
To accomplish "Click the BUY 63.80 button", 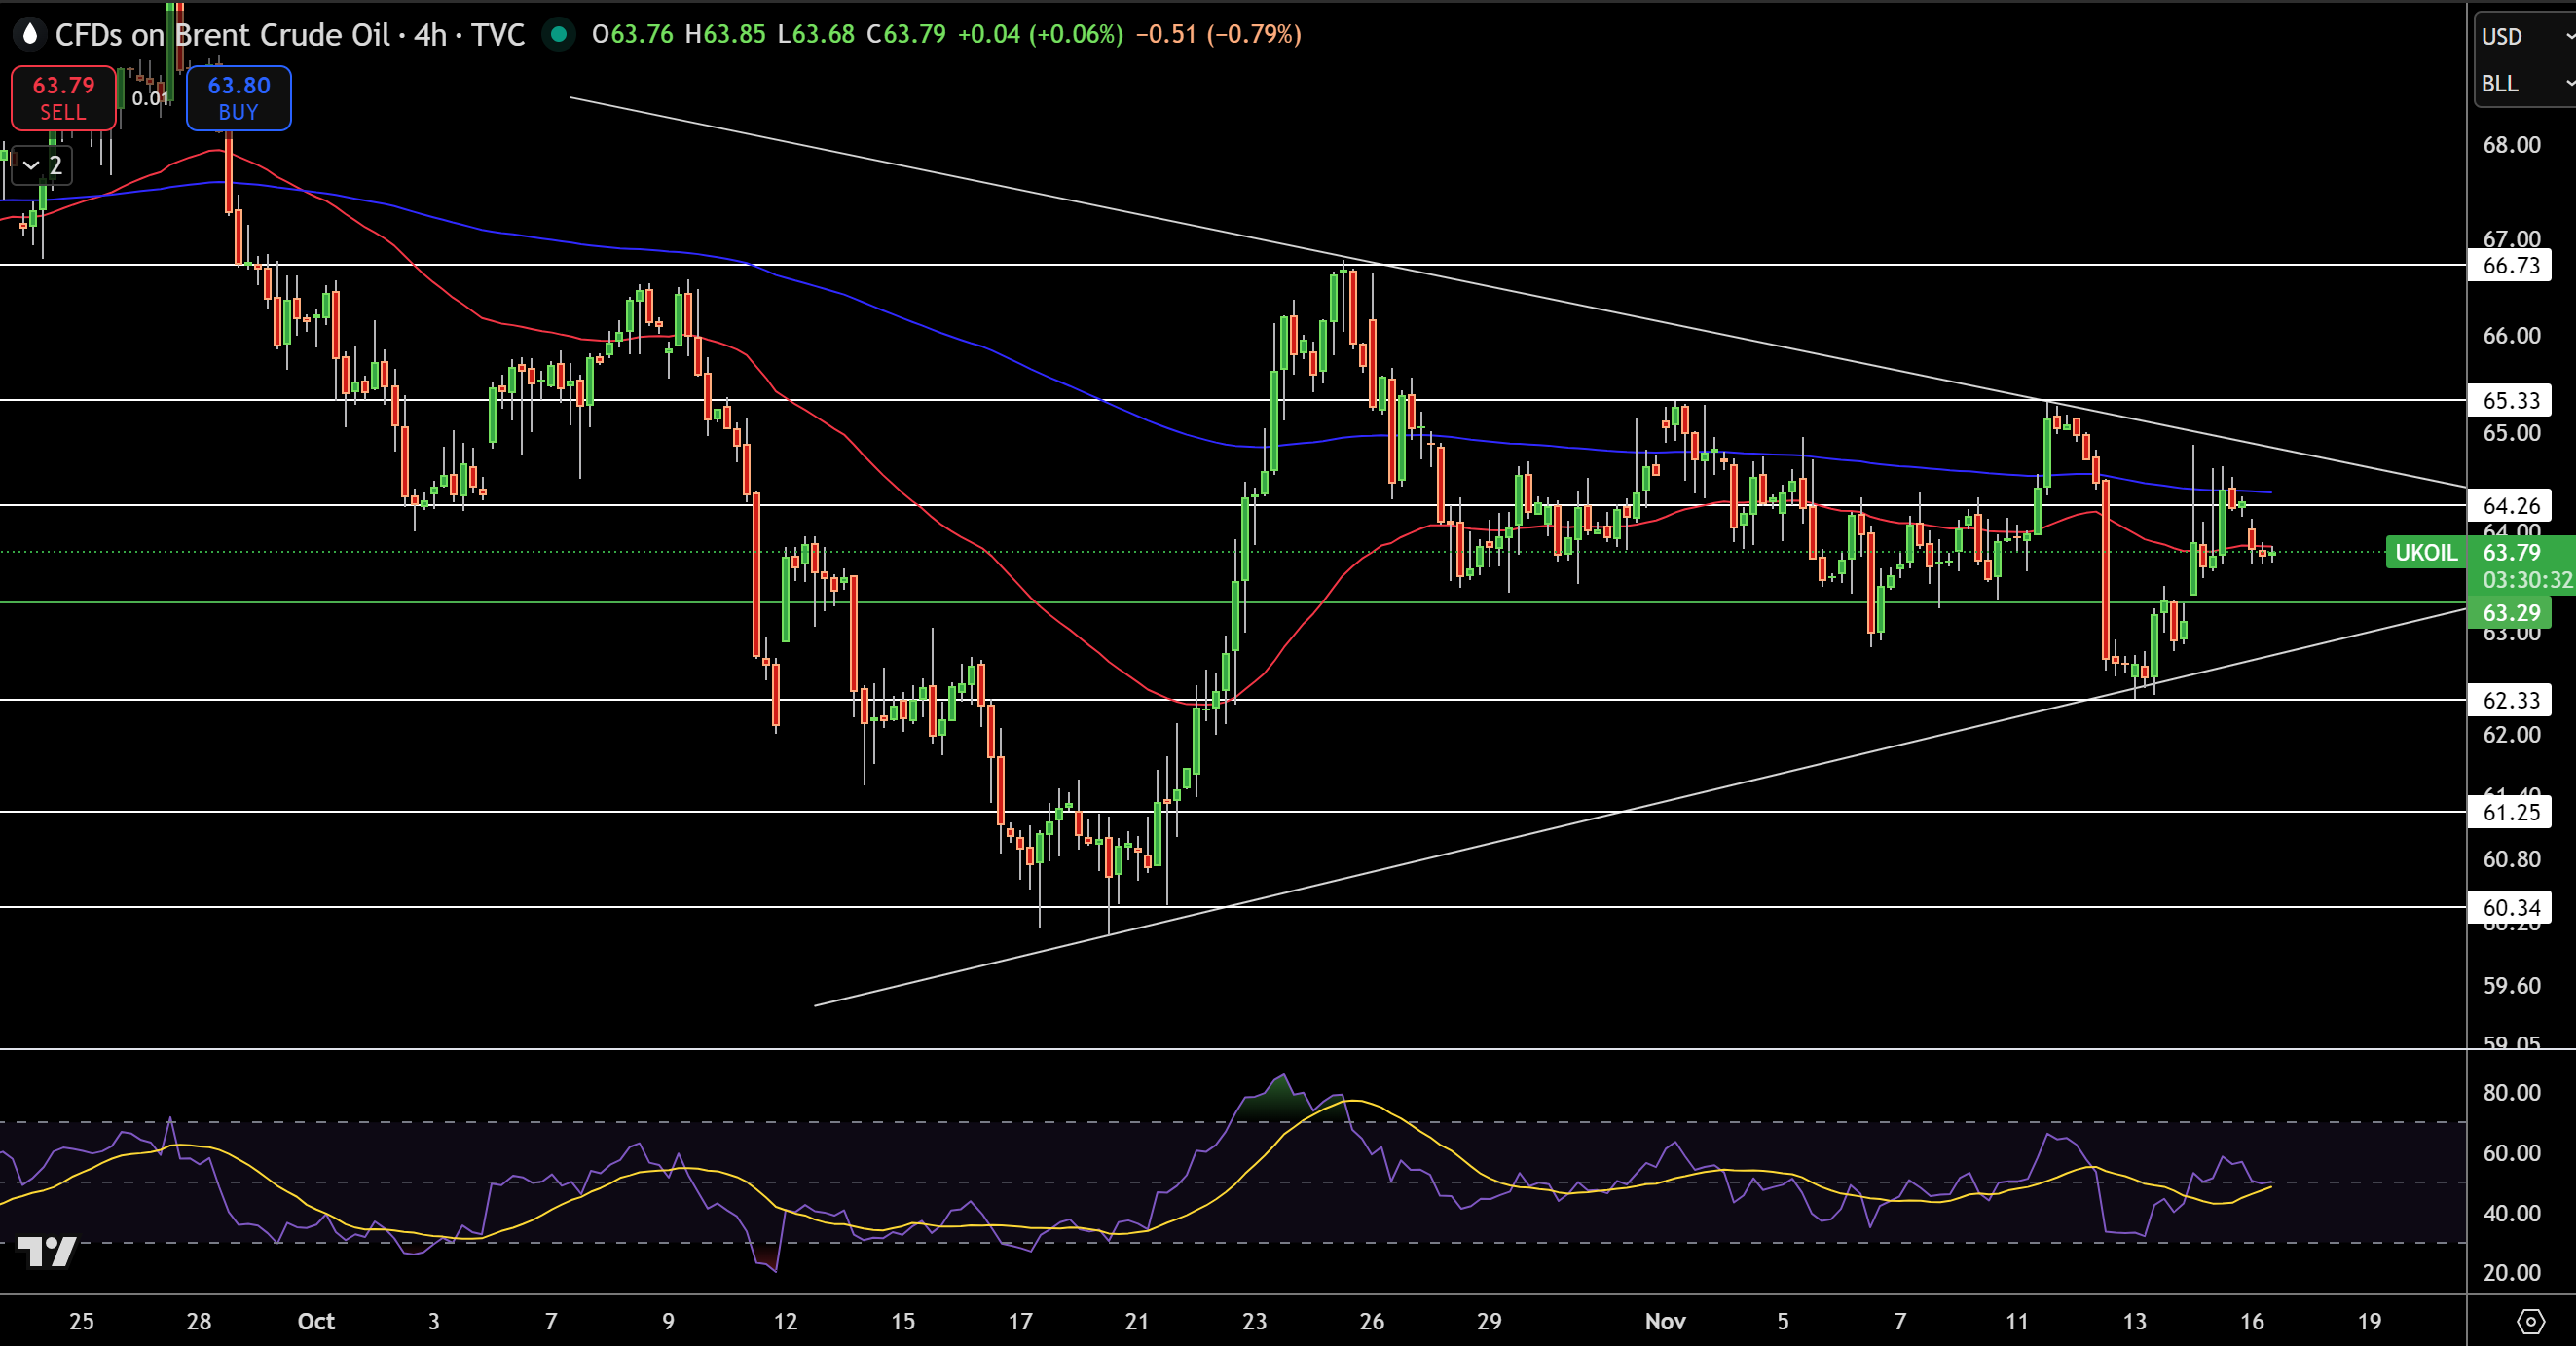I will click(x=238, y=98).
